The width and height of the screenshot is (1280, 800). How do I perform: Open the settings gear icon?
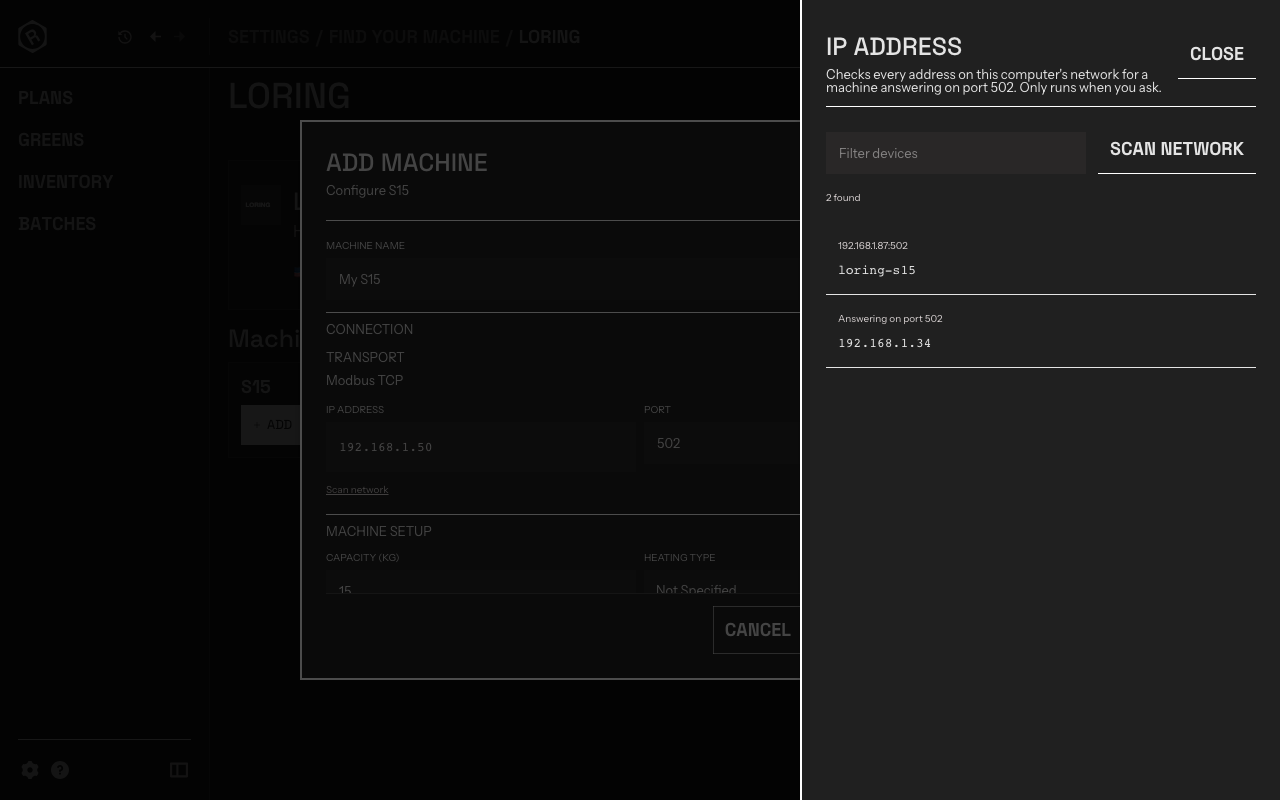tap(30, 770)
